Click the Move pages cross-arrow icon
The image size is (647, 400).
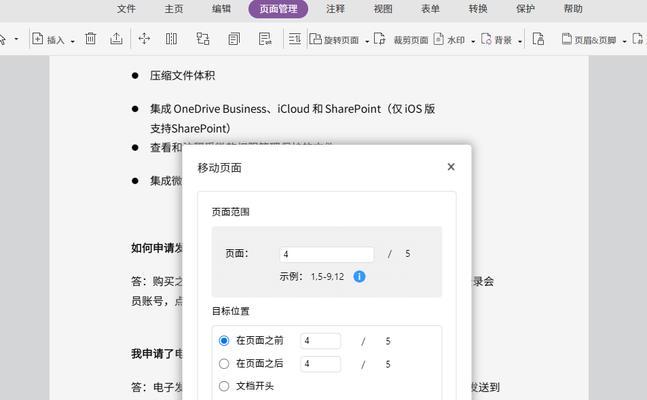click(144, 39)
